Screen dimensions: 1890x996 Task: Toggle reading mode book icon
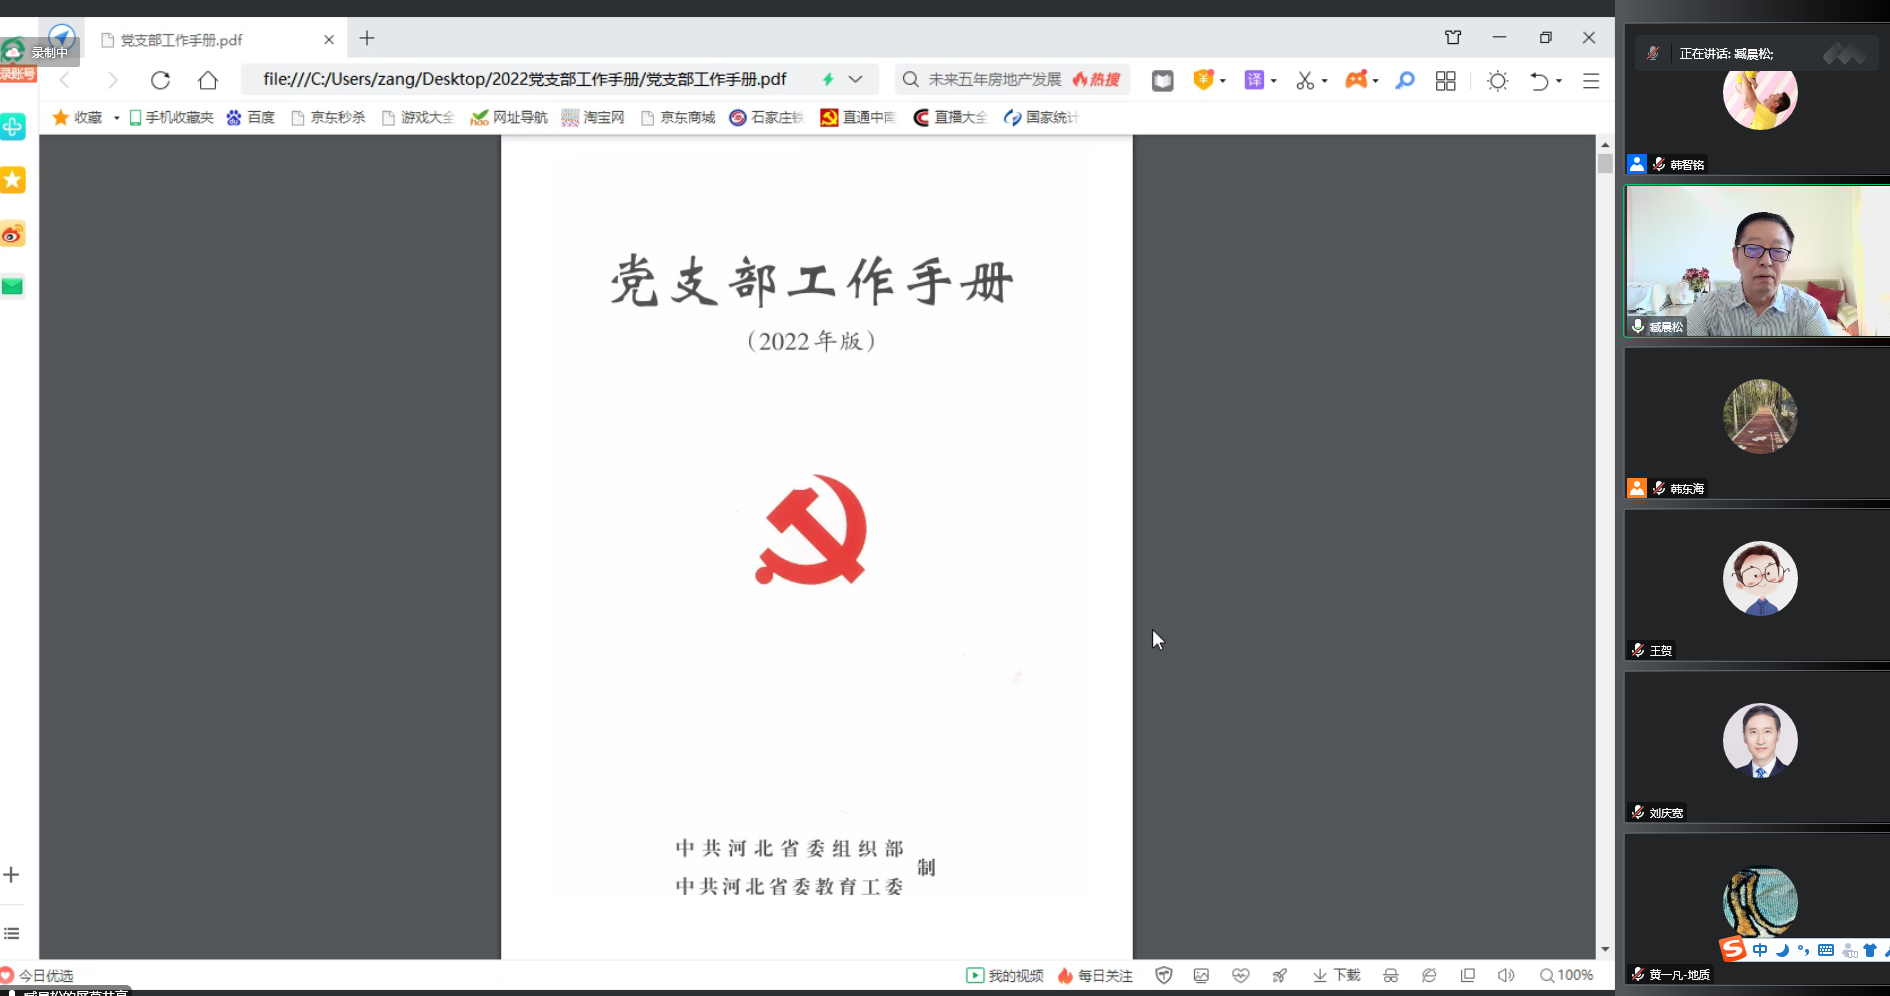(1162, 81)
